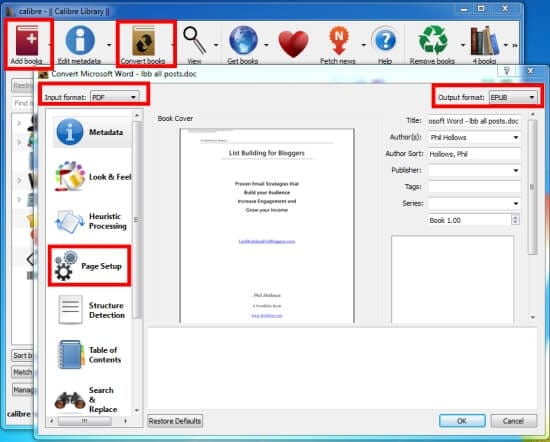
Task: Expand the Get books dropdown arrow
Action: [266, 45]
